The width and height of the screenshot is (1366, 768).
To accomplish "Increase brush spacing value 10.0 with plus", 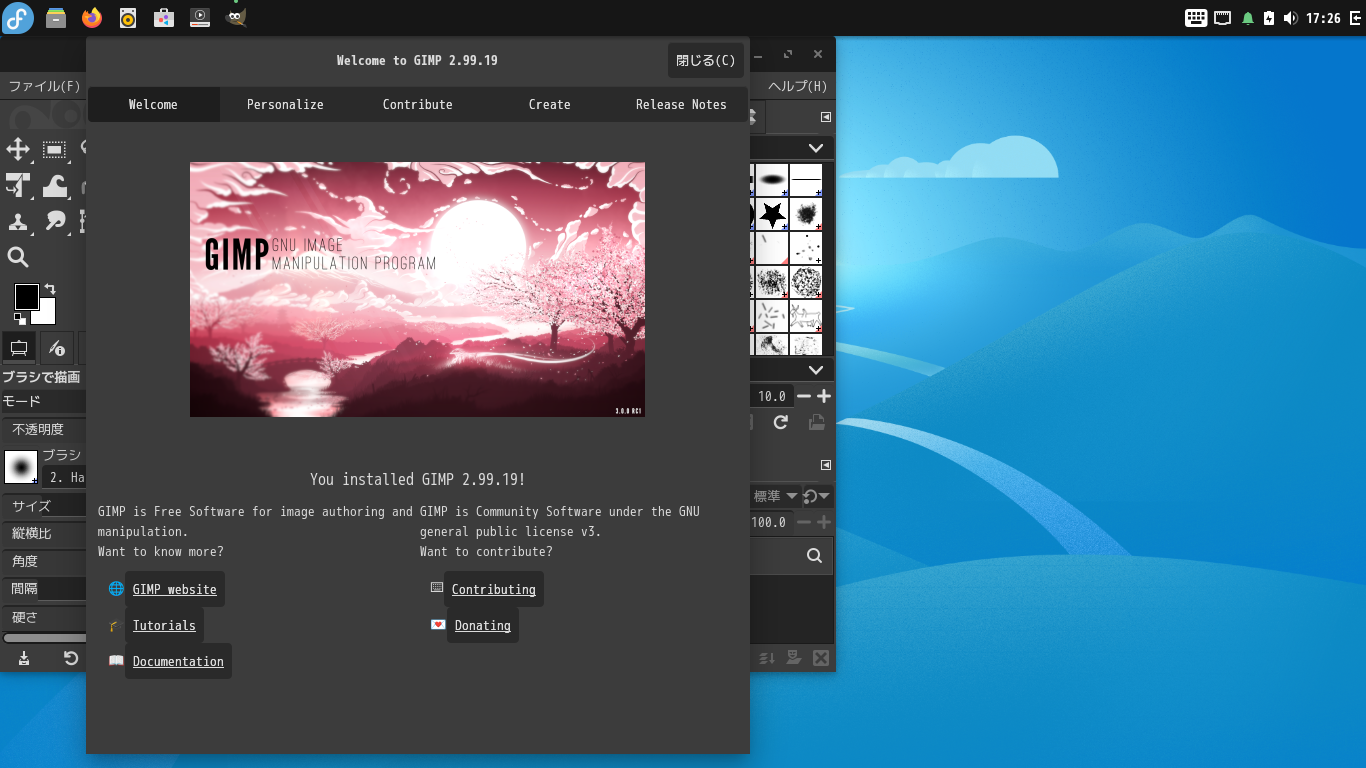I will pos(824,396).
